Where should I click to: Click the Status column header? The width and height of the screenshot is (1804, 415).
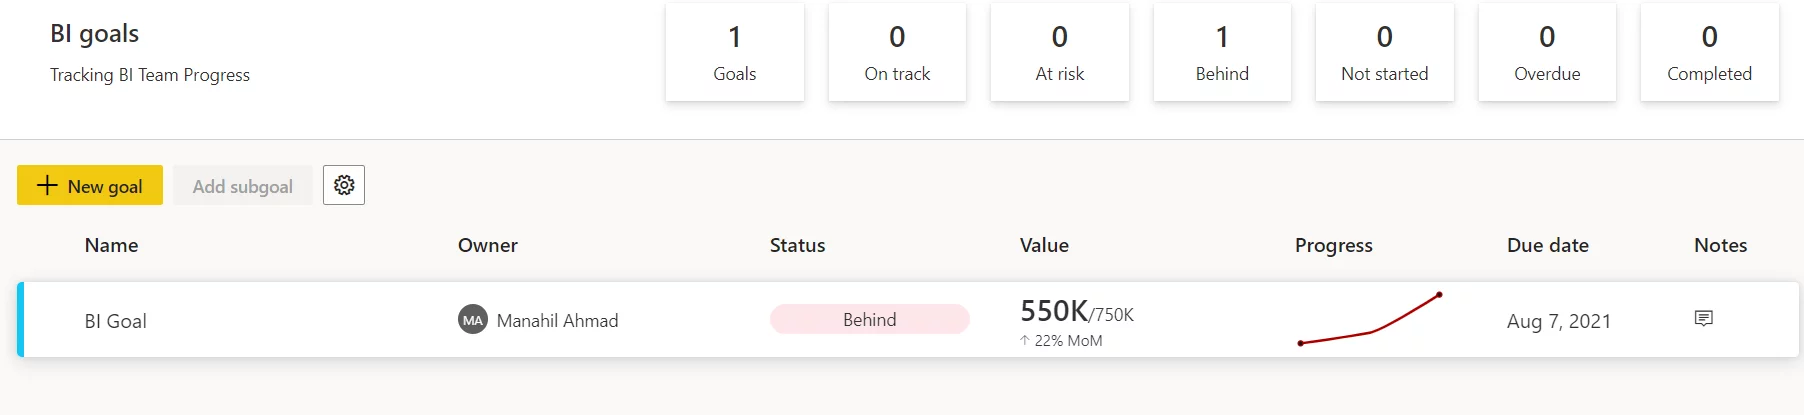(798, 245)
